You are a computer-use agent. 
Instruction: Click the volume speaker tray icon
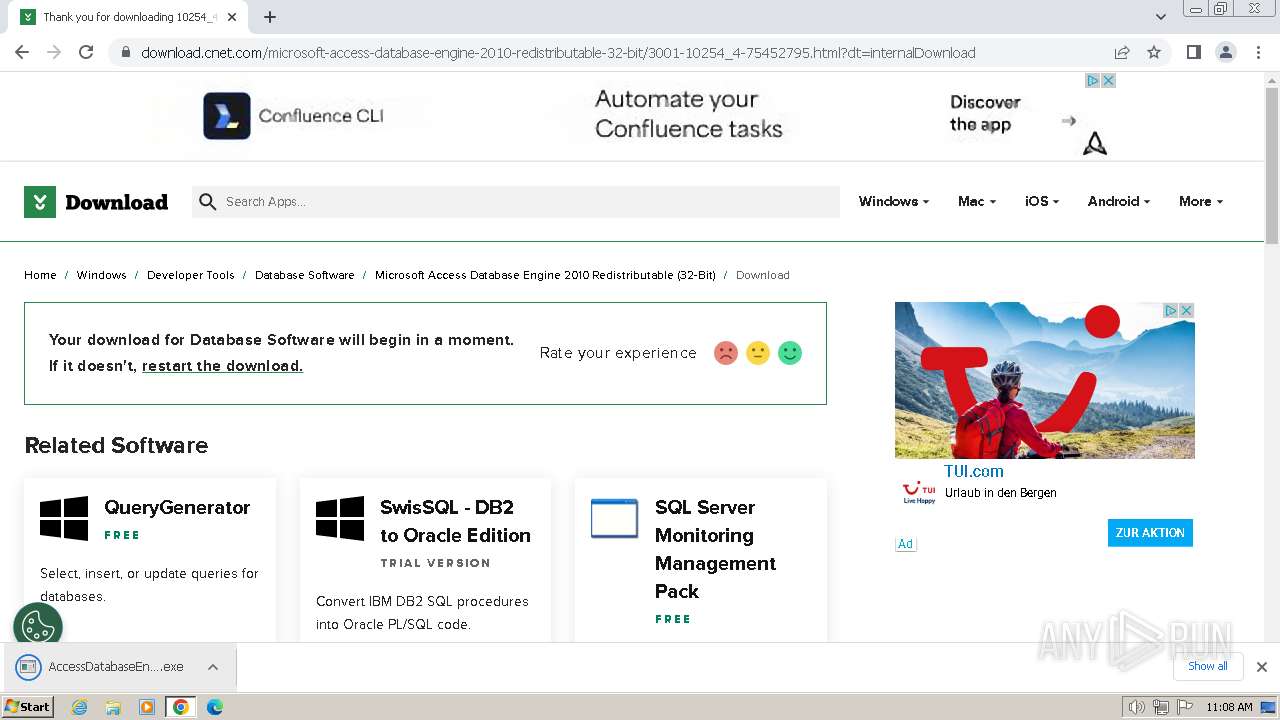click(x=1137, y=707)
